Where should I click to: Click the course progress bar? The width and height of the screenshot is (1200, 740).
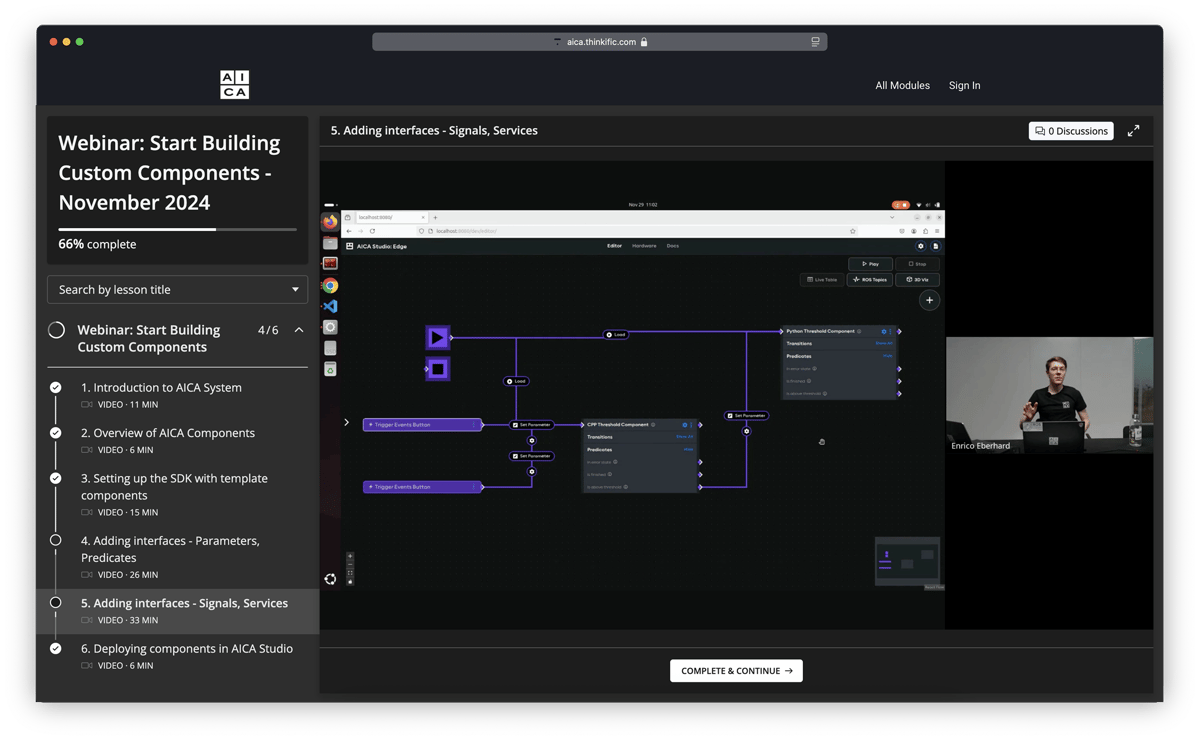177,229
